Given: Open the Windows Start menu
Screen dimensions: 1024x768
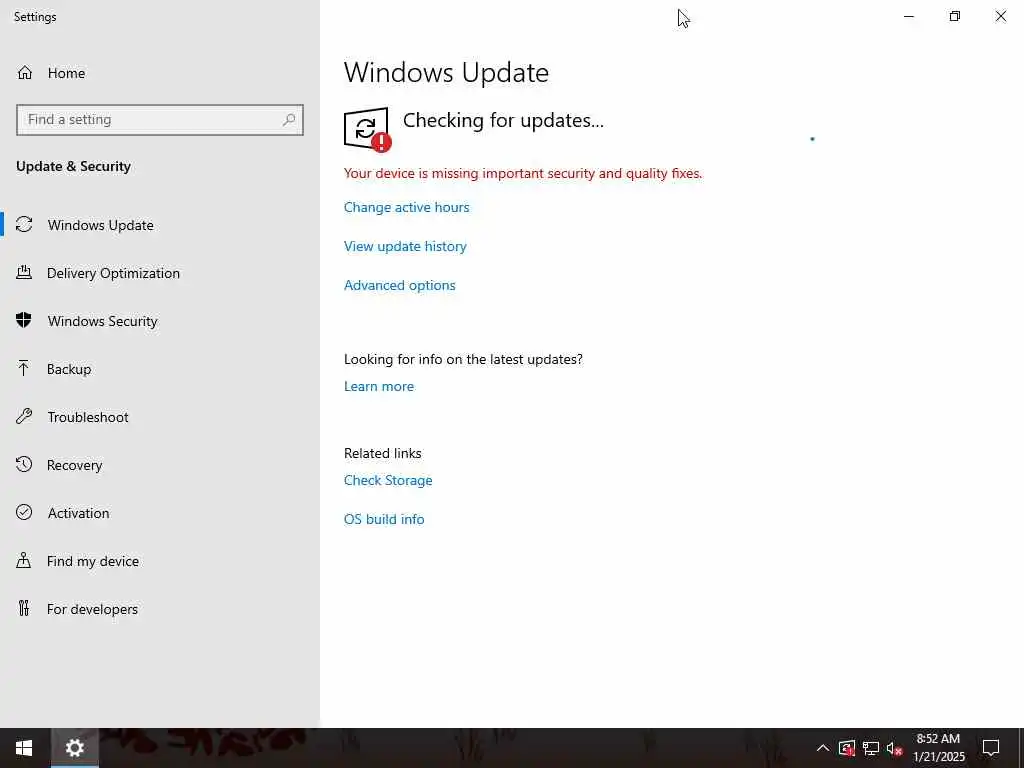Looking at the screenshot, I should [x=24, y=748].
